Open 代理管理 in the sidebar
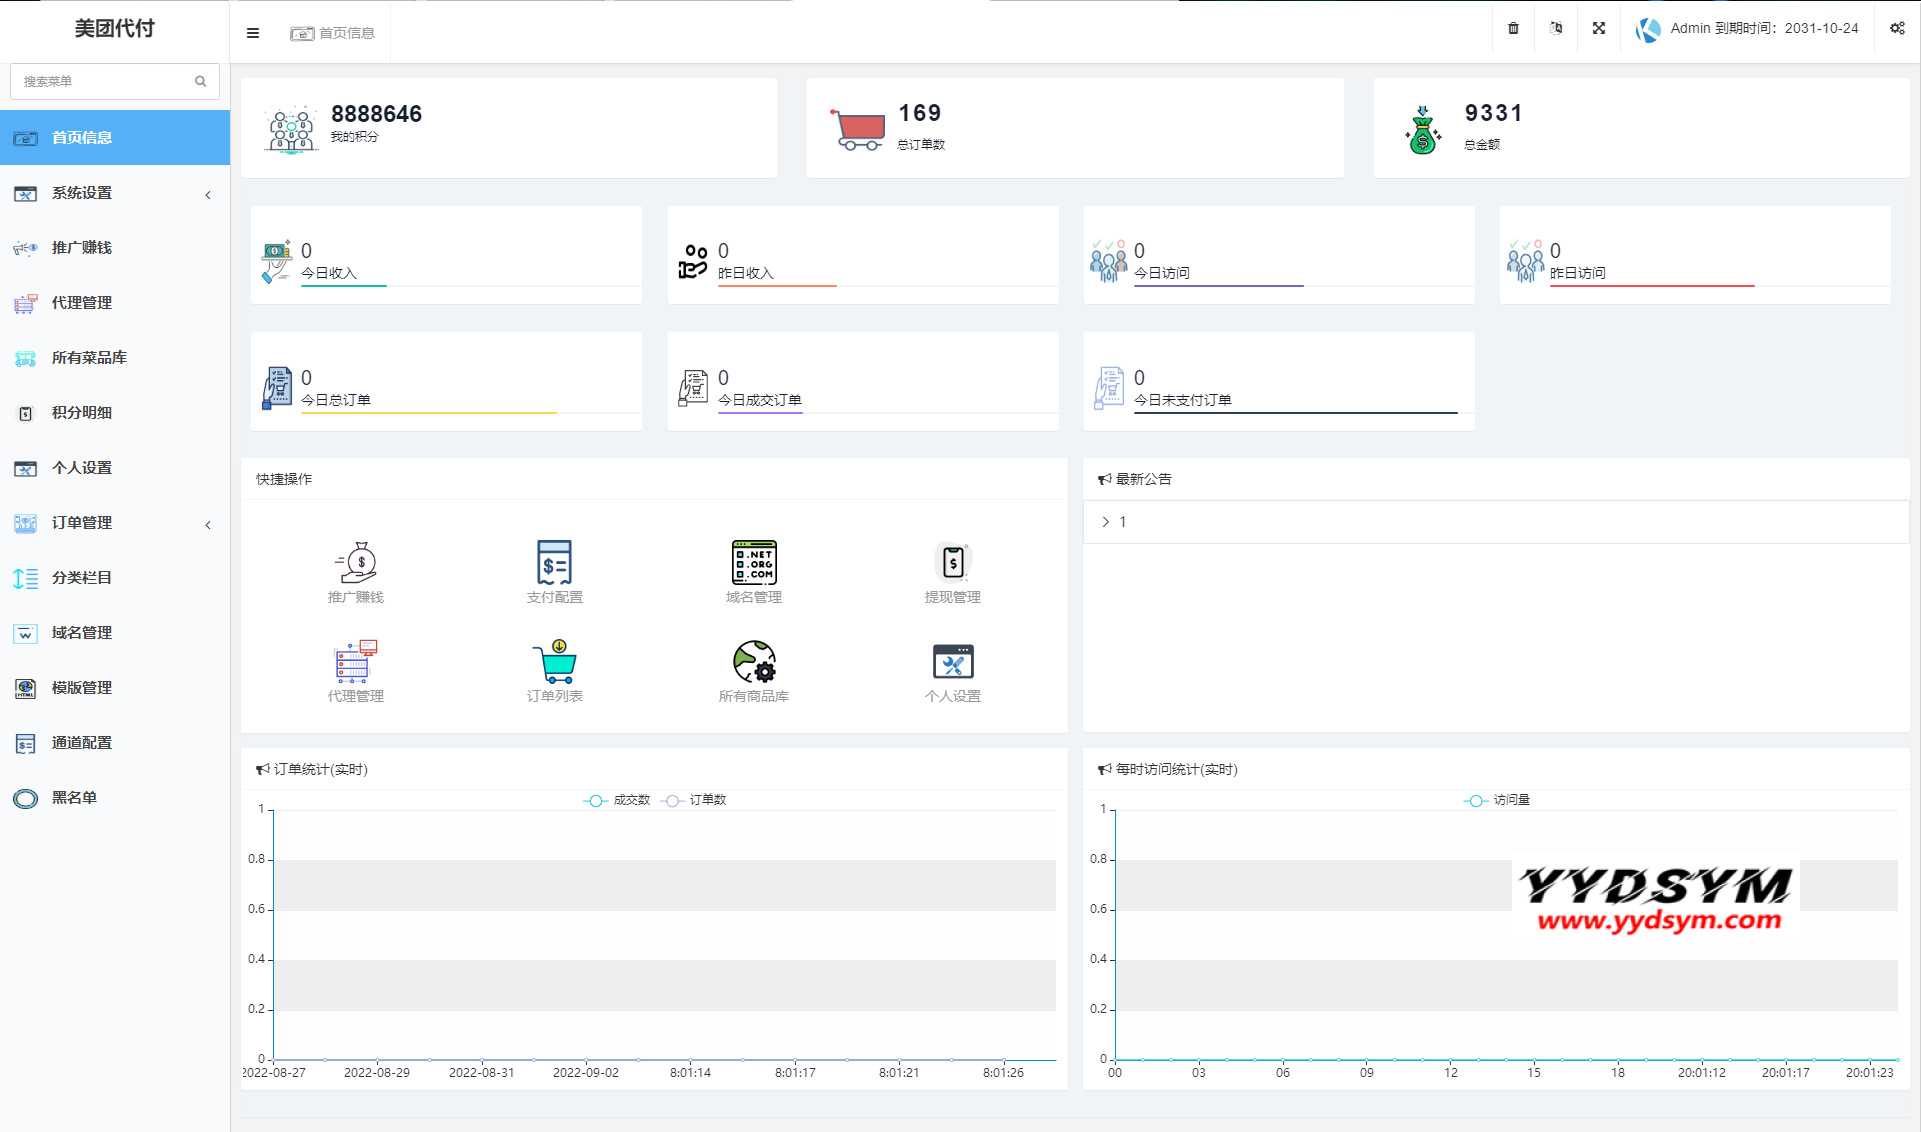 click(x=82, y=303)
